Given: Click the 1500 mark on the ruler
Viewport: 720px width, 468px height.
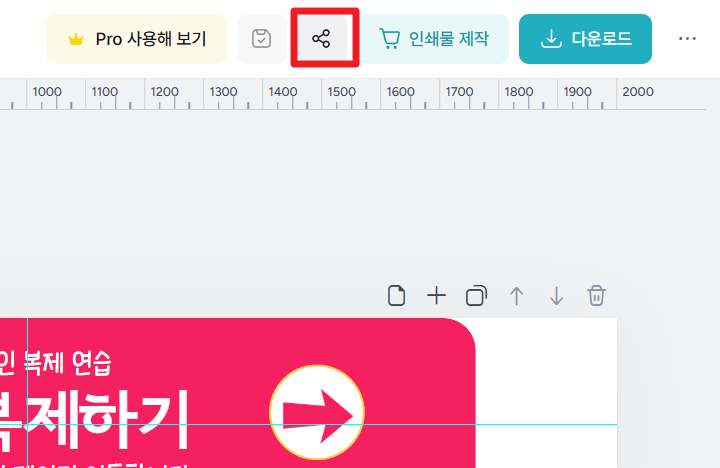Looking at the screenshot, I should [x=341, y=92].
